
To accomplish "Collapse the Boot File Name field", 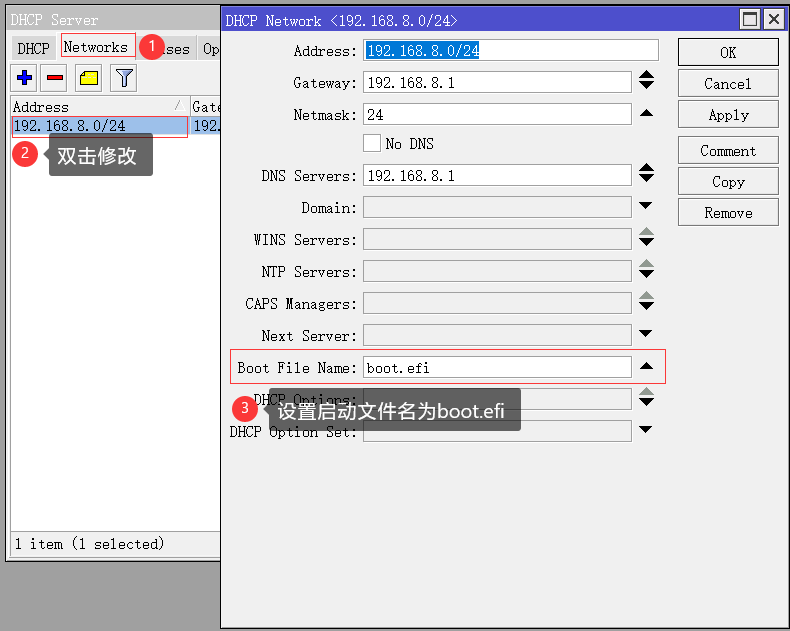I will click(646, 367).
